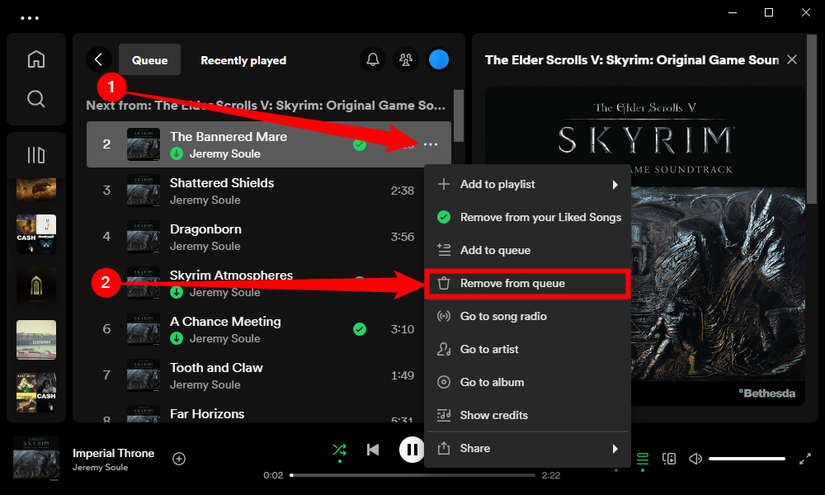Click the user profile avatar
The height and width of the screenshot is (495, 825).
439,60
